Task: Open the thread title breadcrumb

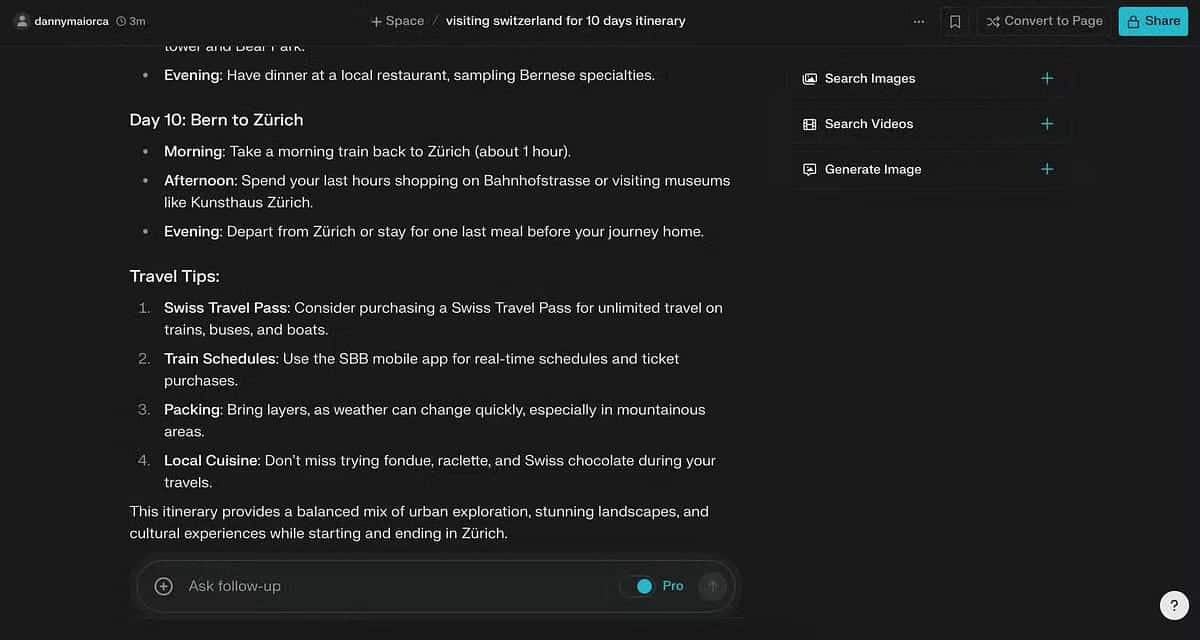Action: click(565, 21)
